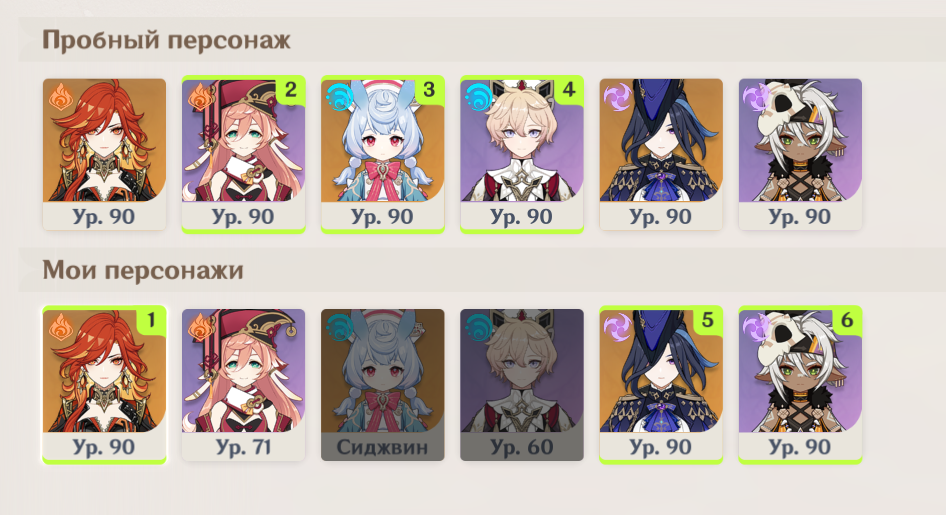Select trial Clorinde with Electro icon

(661, 154)
